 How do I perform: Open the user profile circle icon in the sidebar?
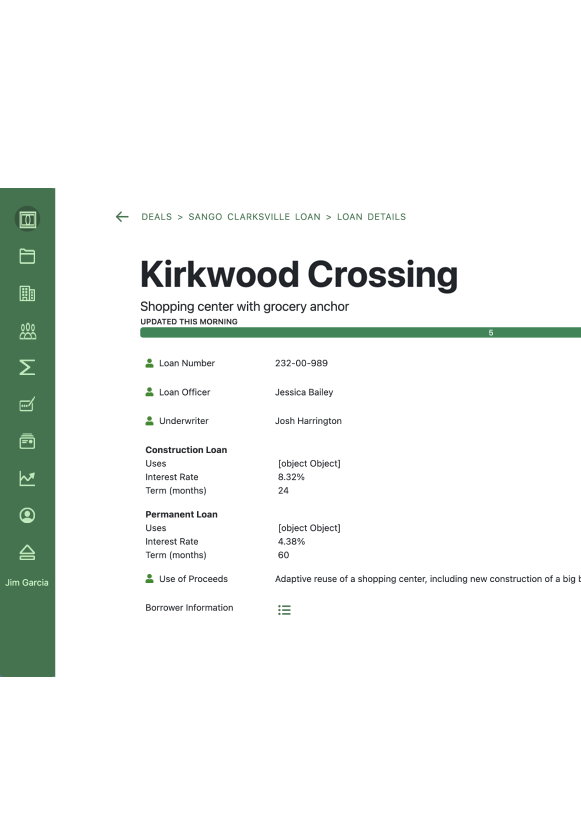pyautogui.click(x=27, y=516)
